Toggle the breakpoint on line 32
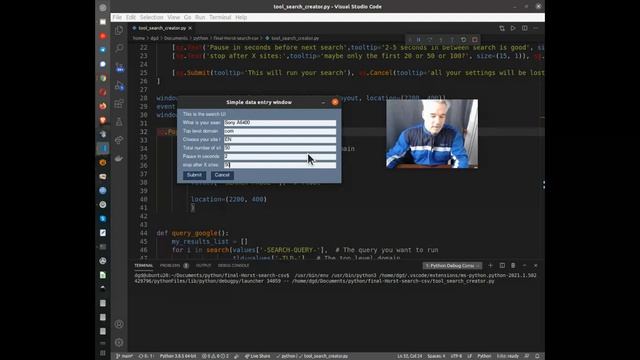This screenshot has width=640, height=360. coord(133,132)
